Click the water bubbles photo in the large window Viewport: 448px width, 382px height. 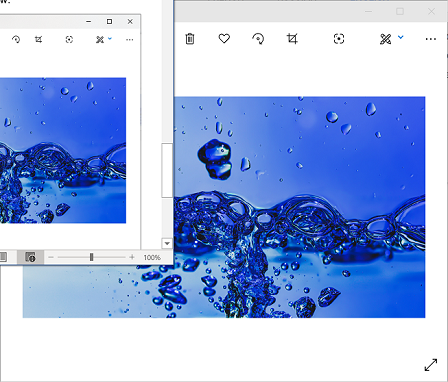299,207
